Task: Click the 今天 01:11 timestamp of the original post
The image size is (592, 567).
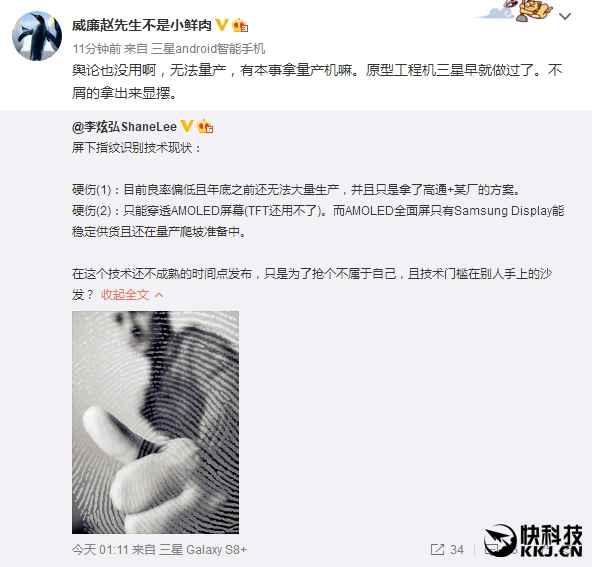Action: 100,550
